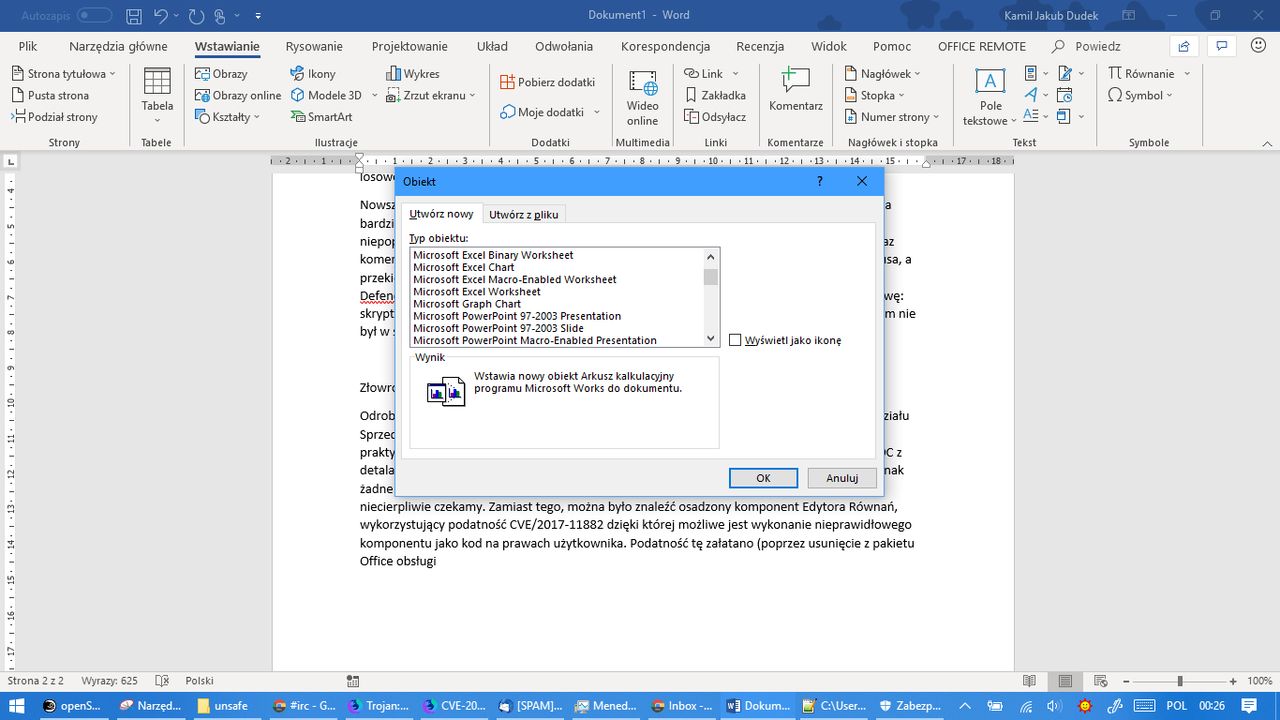1280x720 pixels.
Task: Open the comments pane speech bubble icon
Action: pyautogui.click(x=1220, y=46)
